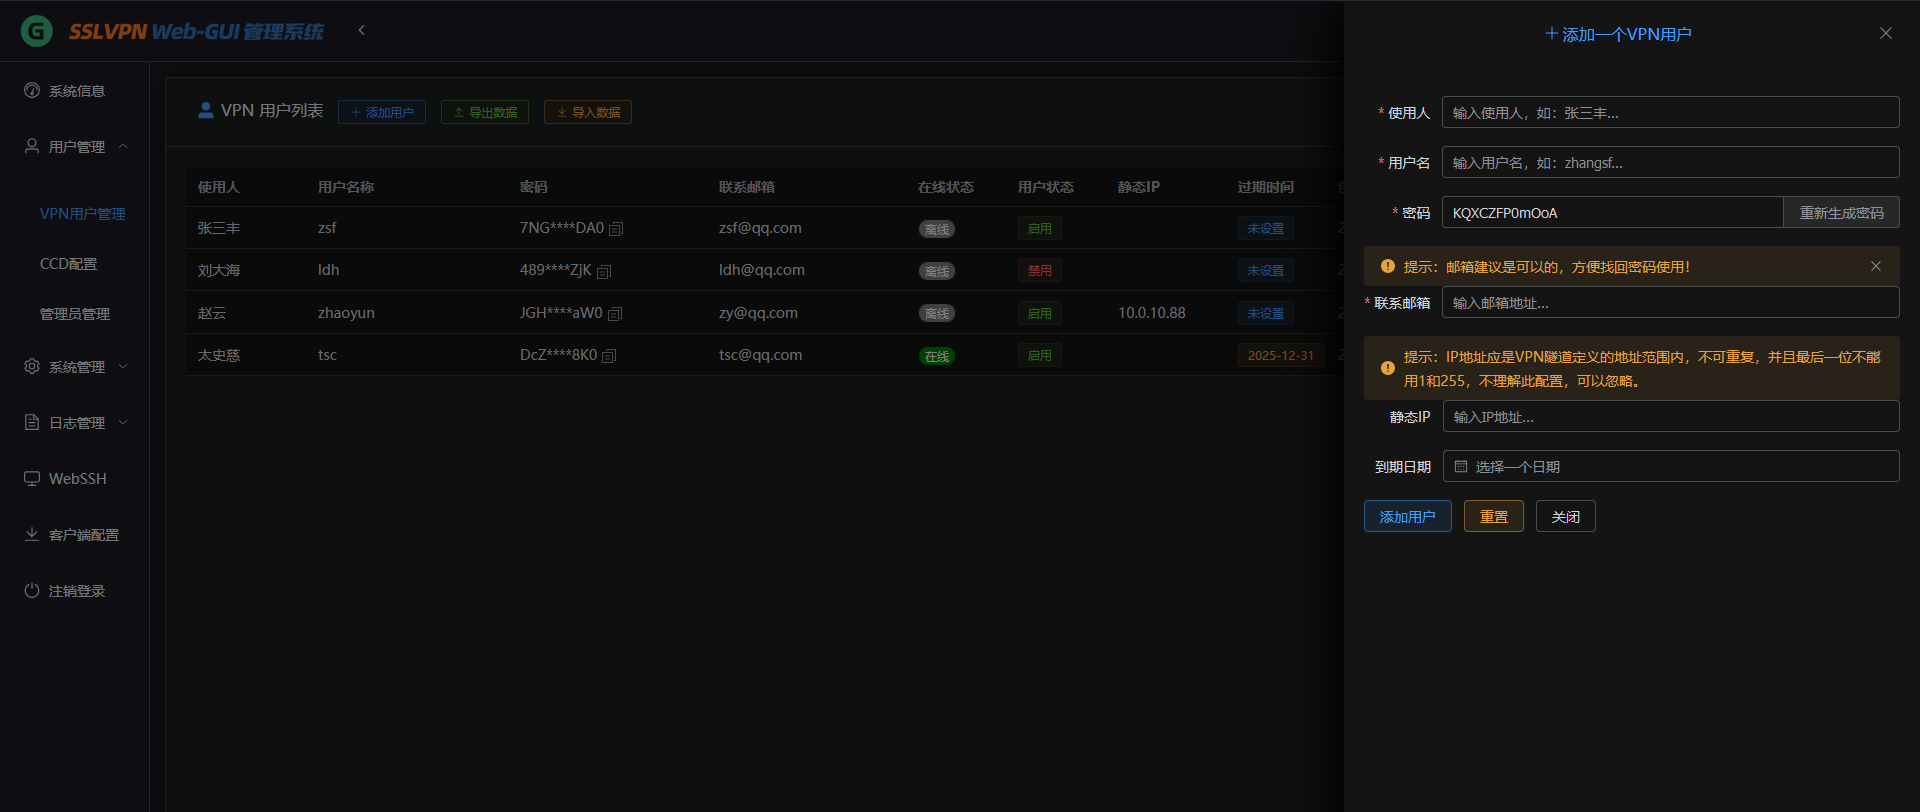Click the 在线状态 column header
Image resolution: width=1920 pixels, height=812 pixels.
(x=946, y=187)
